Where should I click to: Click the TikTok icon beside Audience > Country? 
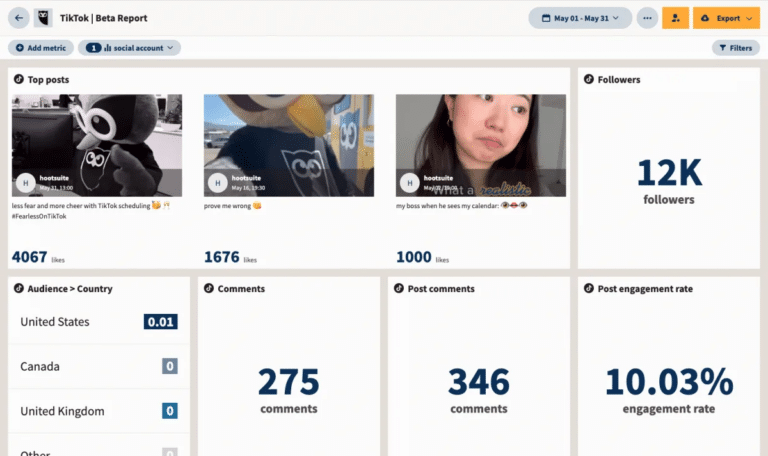tap(19, 289)
